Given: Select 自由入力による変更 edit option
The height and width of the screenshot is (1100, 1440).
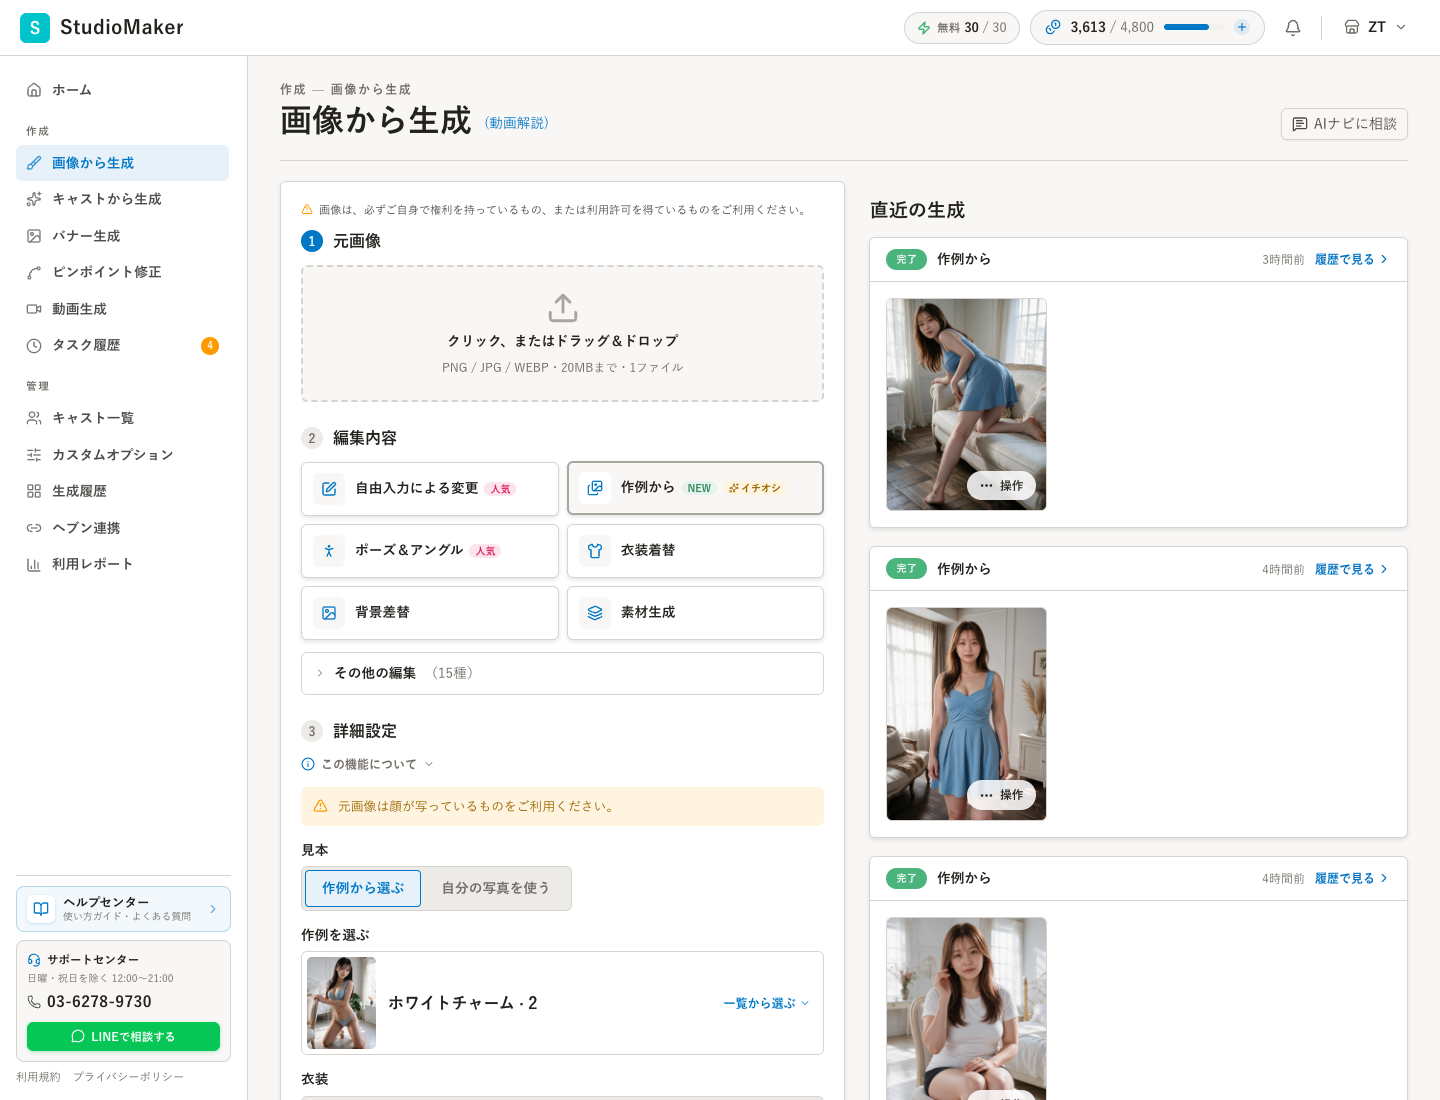Looking at the screenshot, I should (x=430, y=489).
